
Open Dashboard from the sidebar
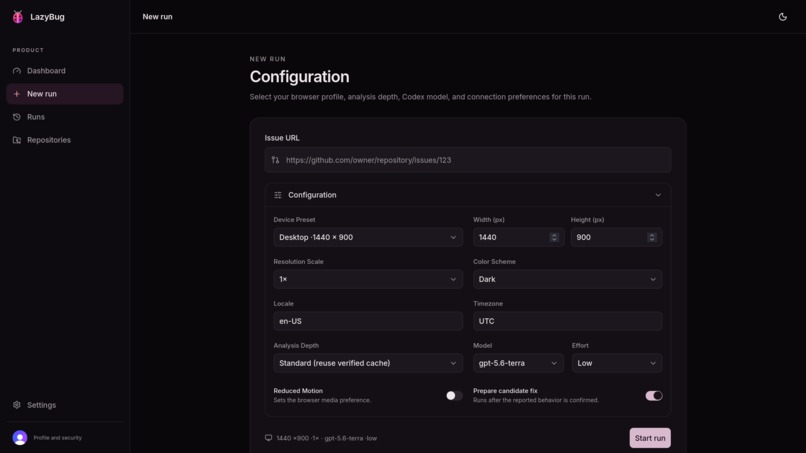tap(65, 70)
